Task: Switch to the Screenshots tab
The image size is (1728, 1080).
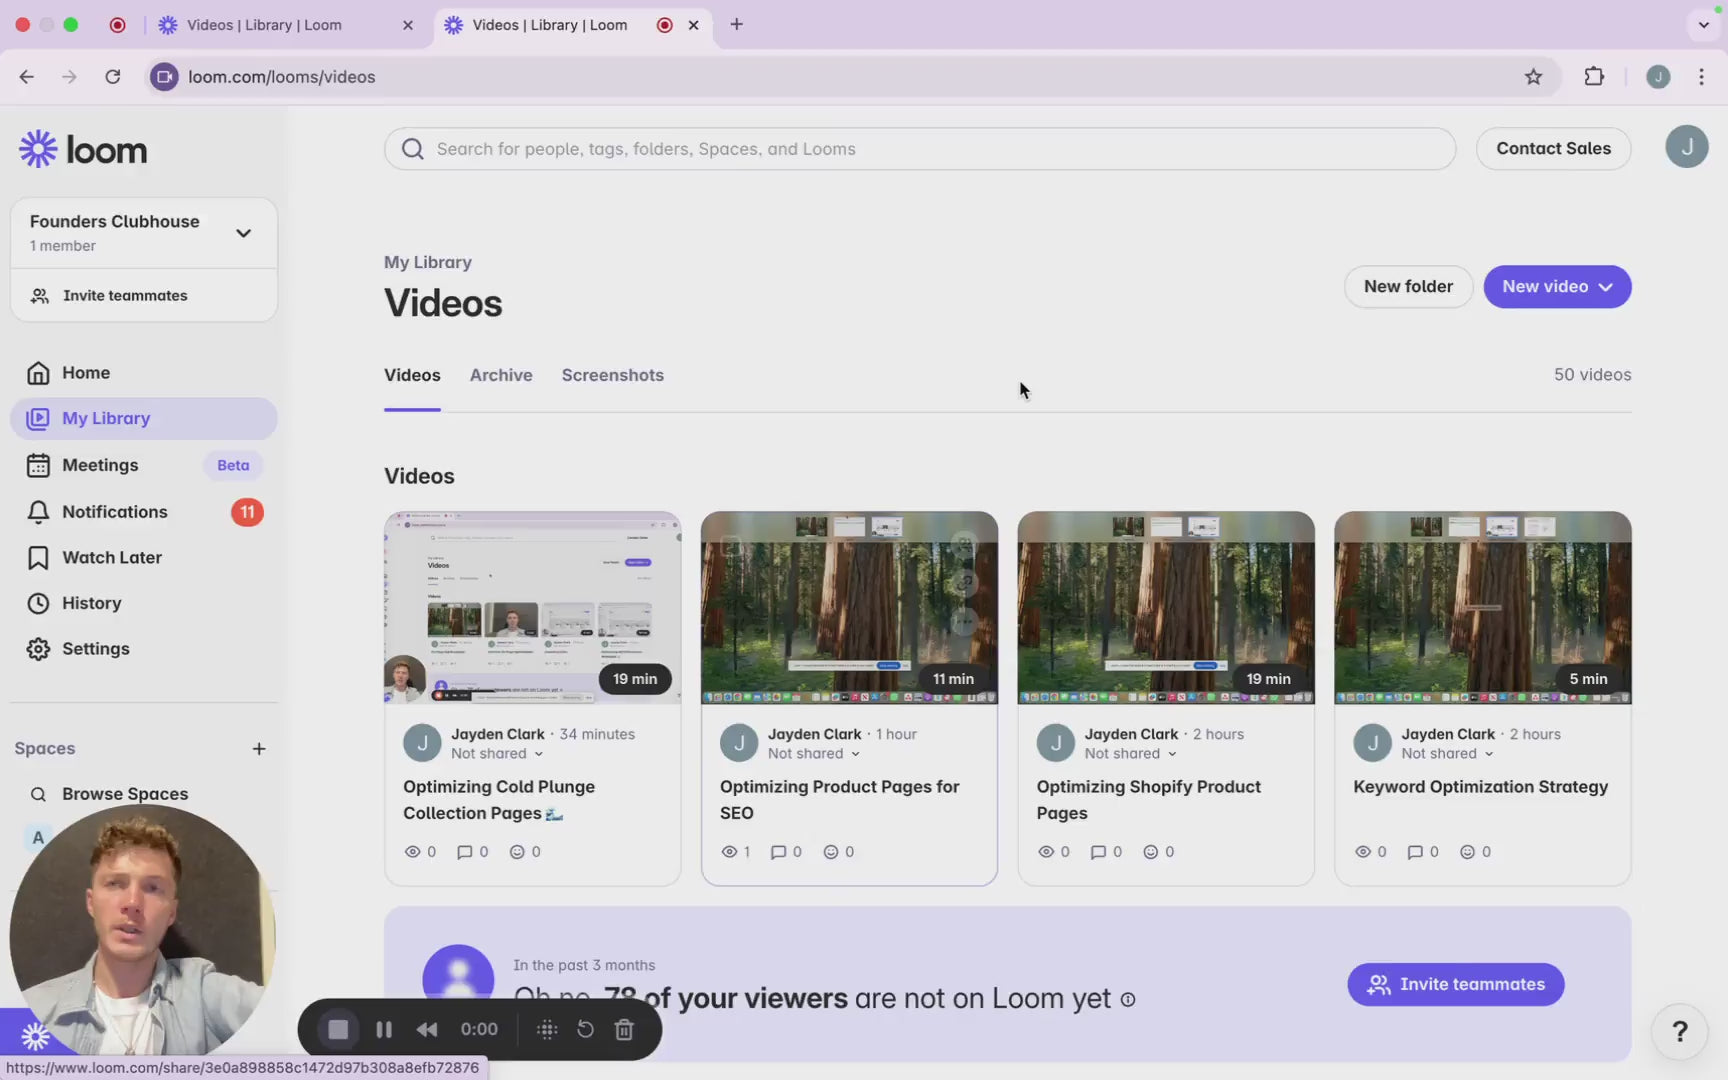Action: tap(612, 375)
